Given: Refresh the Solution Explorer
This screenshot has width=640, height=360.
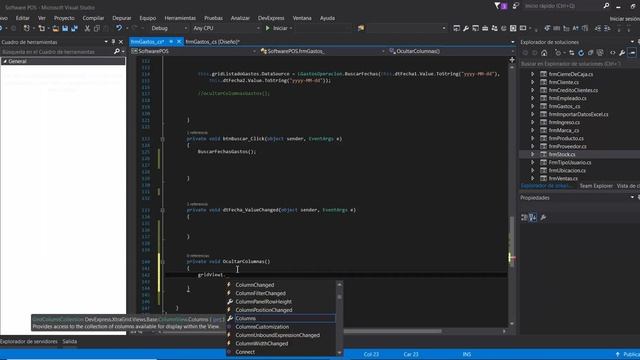Looking at the screenshot, I should point(581,53).
